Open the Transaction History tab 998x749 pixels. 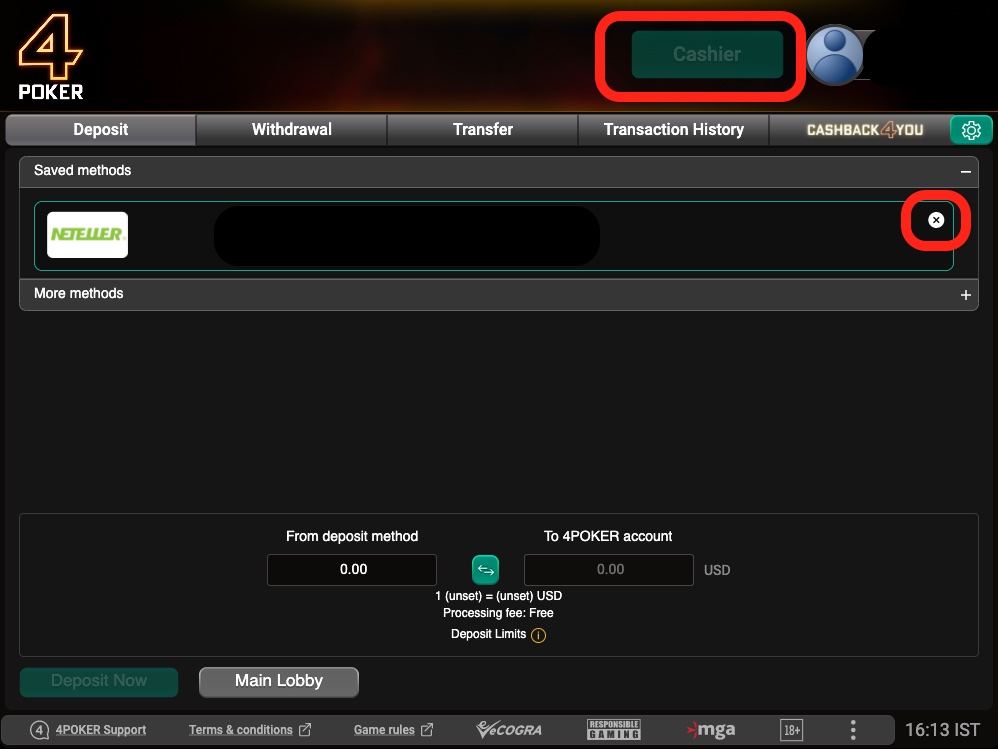[673, 130]
